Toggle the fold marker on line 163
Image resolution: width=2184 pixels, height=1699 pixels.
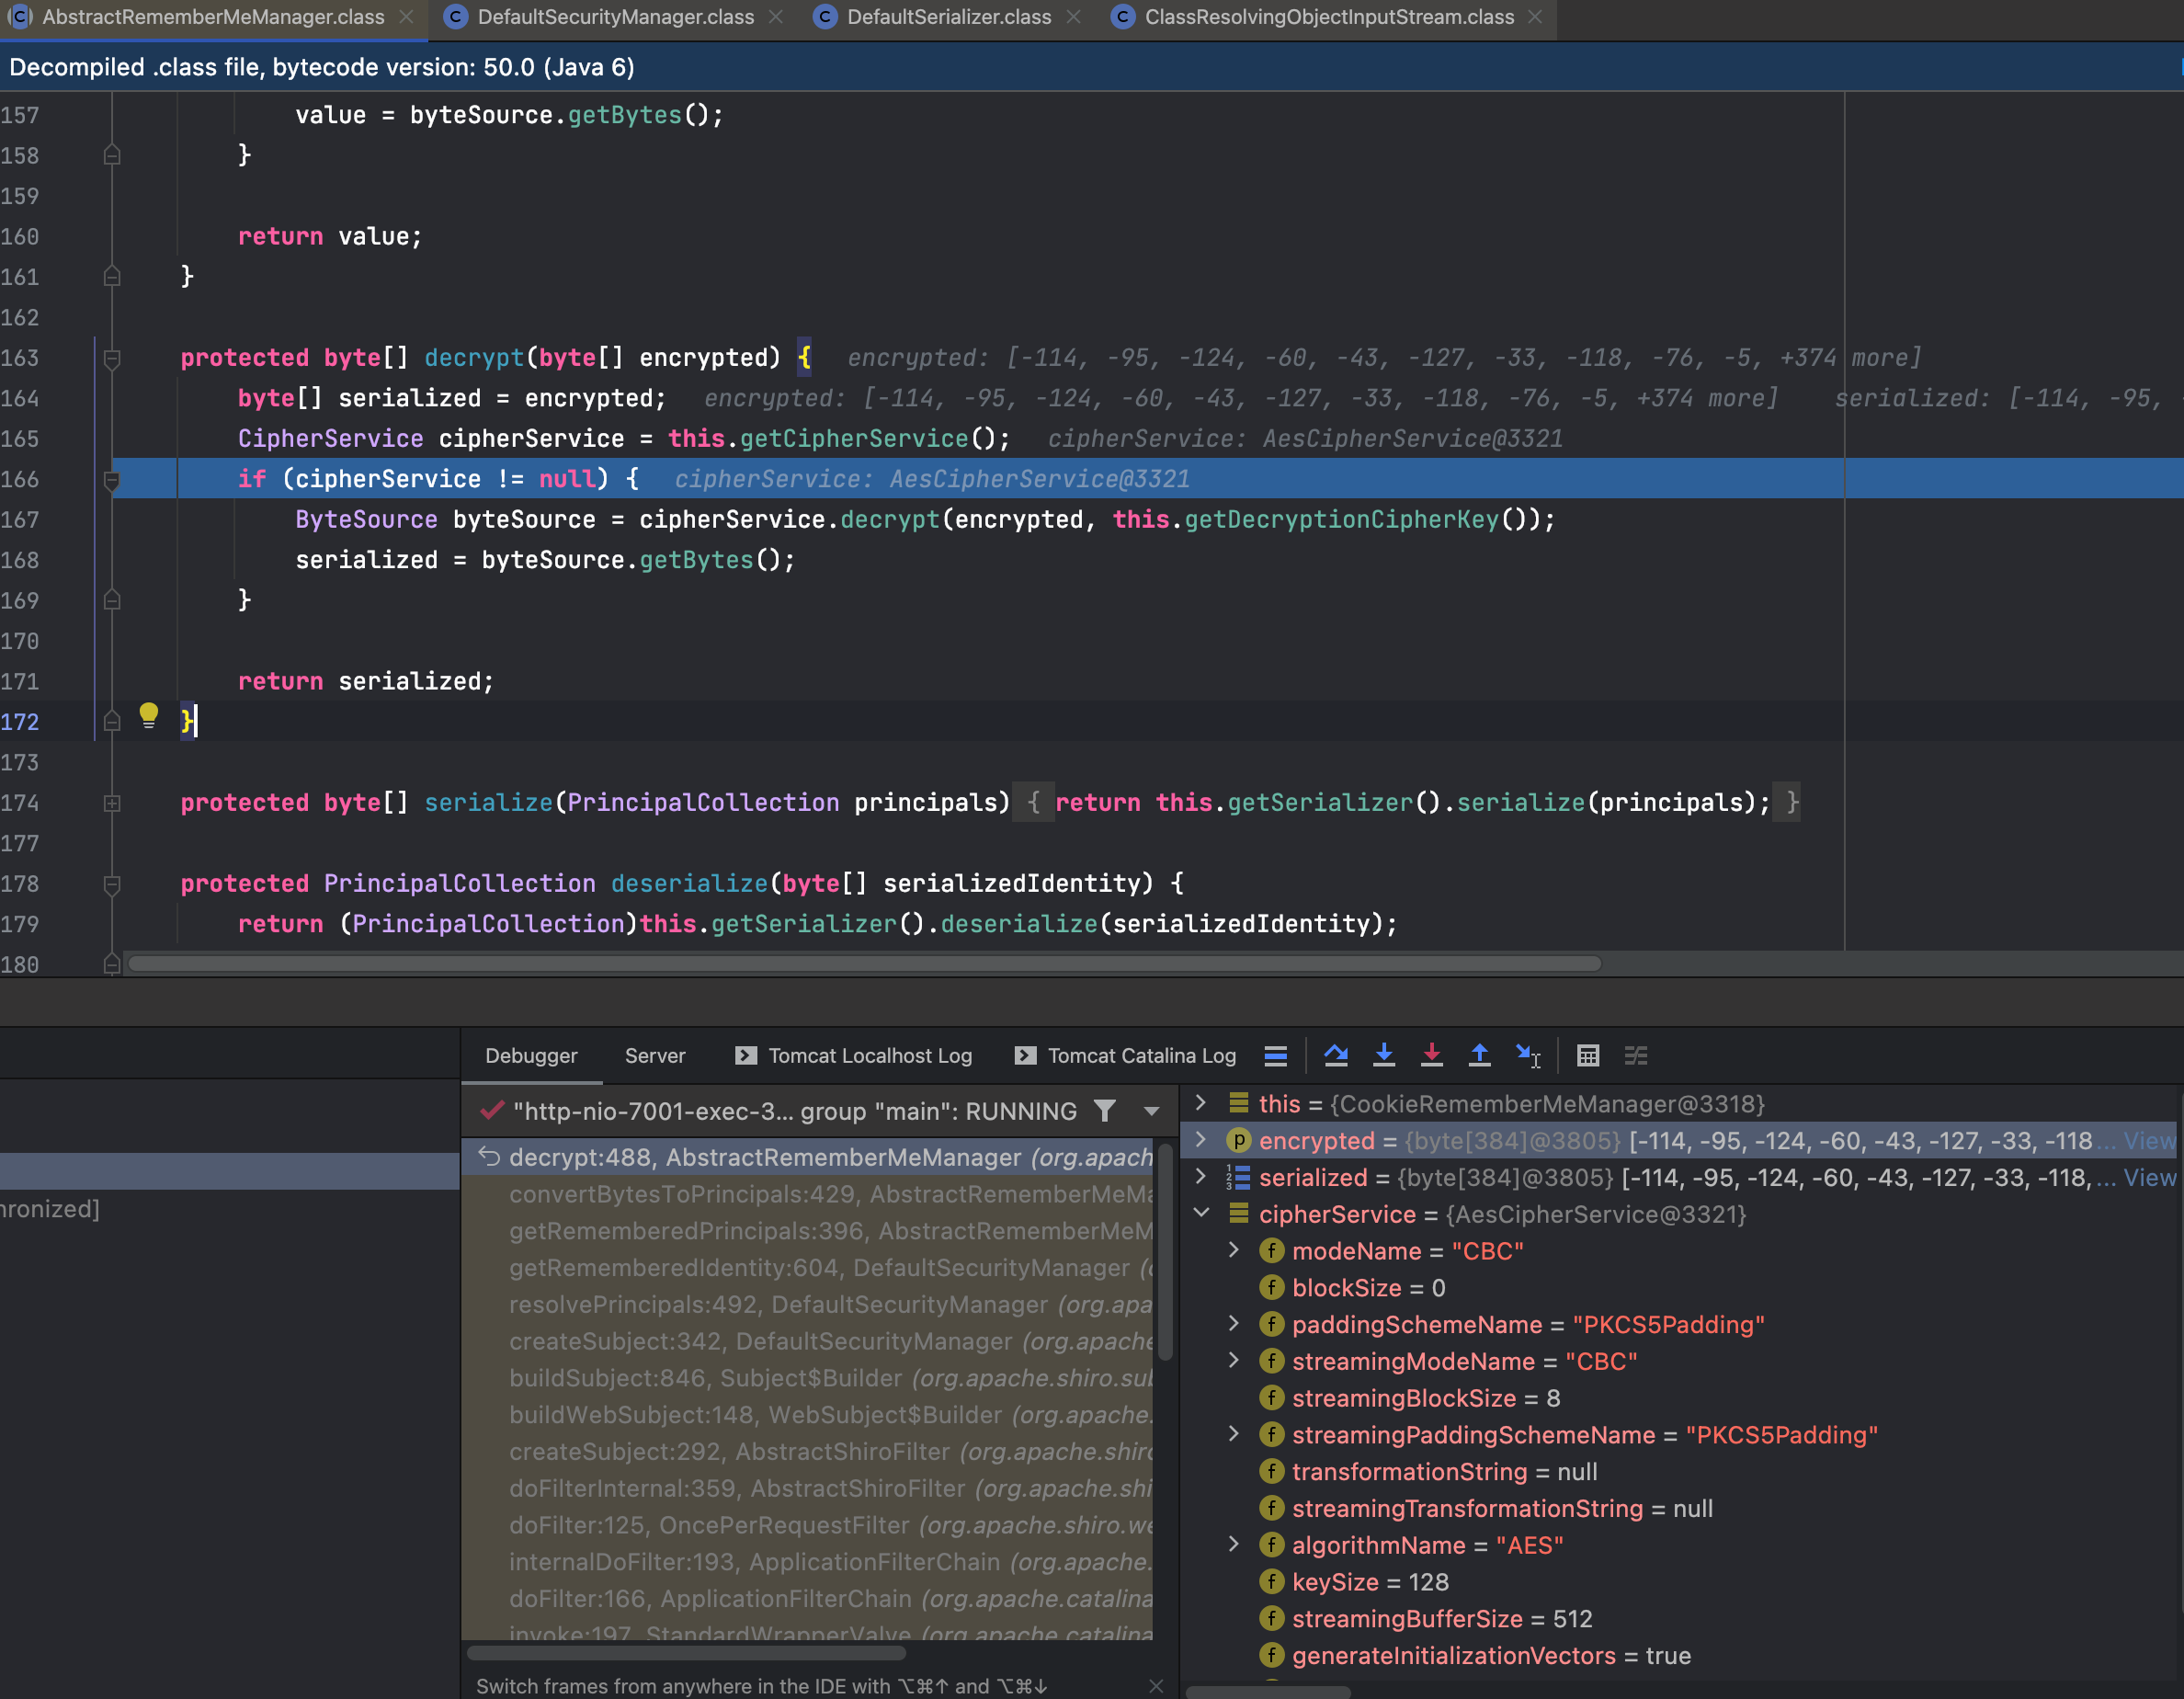point(112,358)
